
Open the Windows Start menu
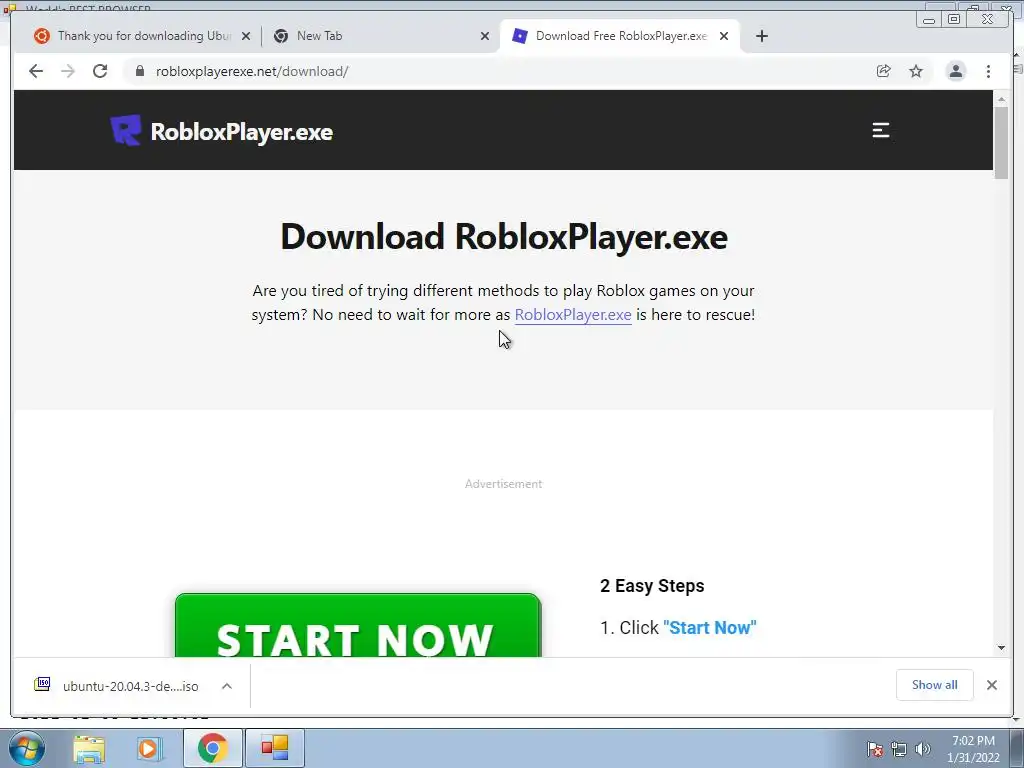27,748
